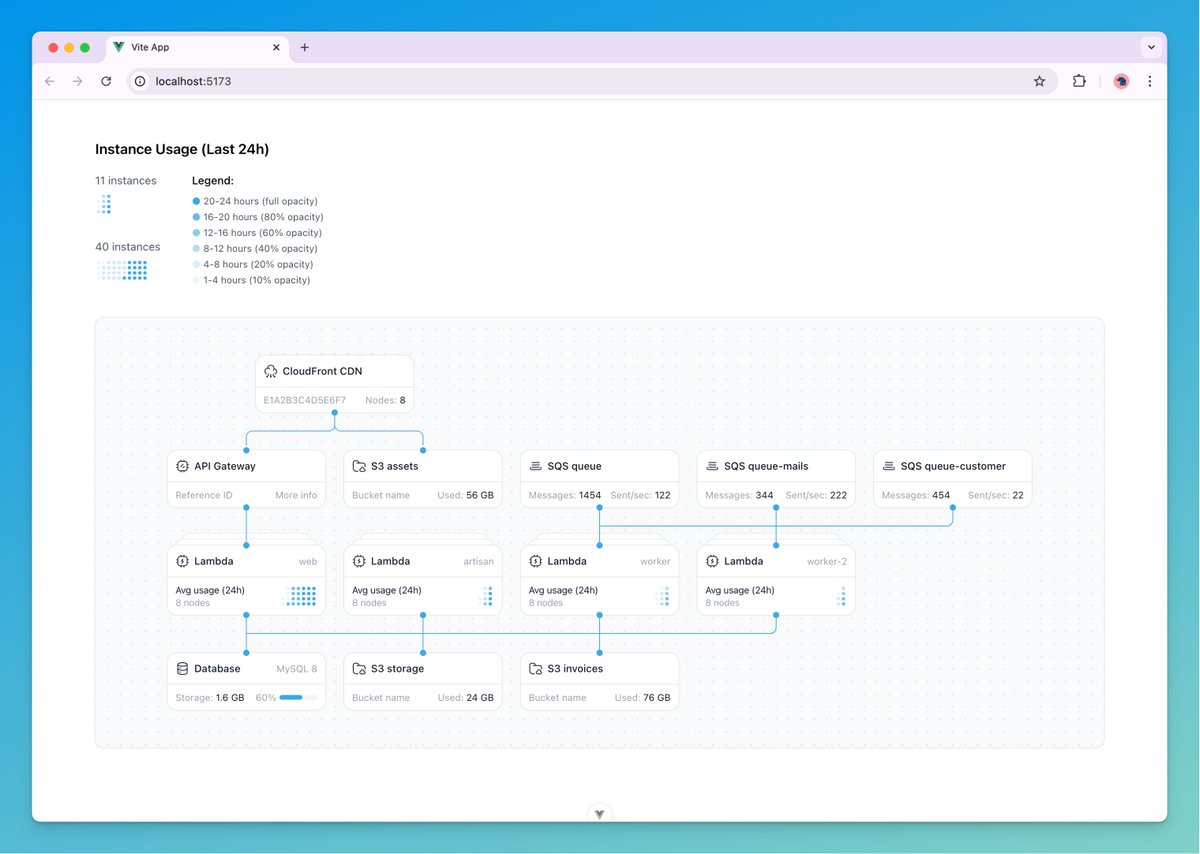Viewport: 1200px width, 854px height.
Task: Click the 11 instances dot grid
Action: click(x=104, y=204)
